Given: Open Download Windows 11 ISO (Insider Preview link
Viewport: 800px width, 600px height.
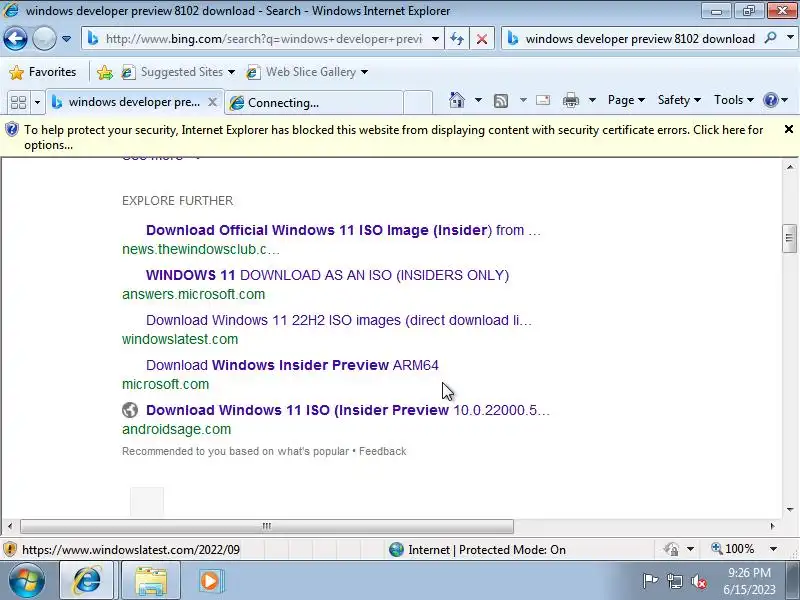Looking at the screenshot, I should (x=348, y=410).
